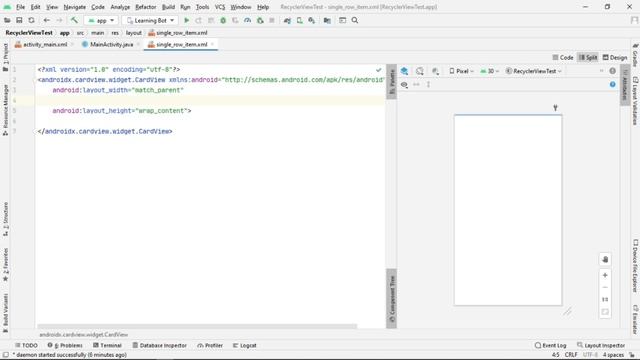Switch editor to Design view mode
This screenshot has height=360, width=640.
[x=615, y=58]
